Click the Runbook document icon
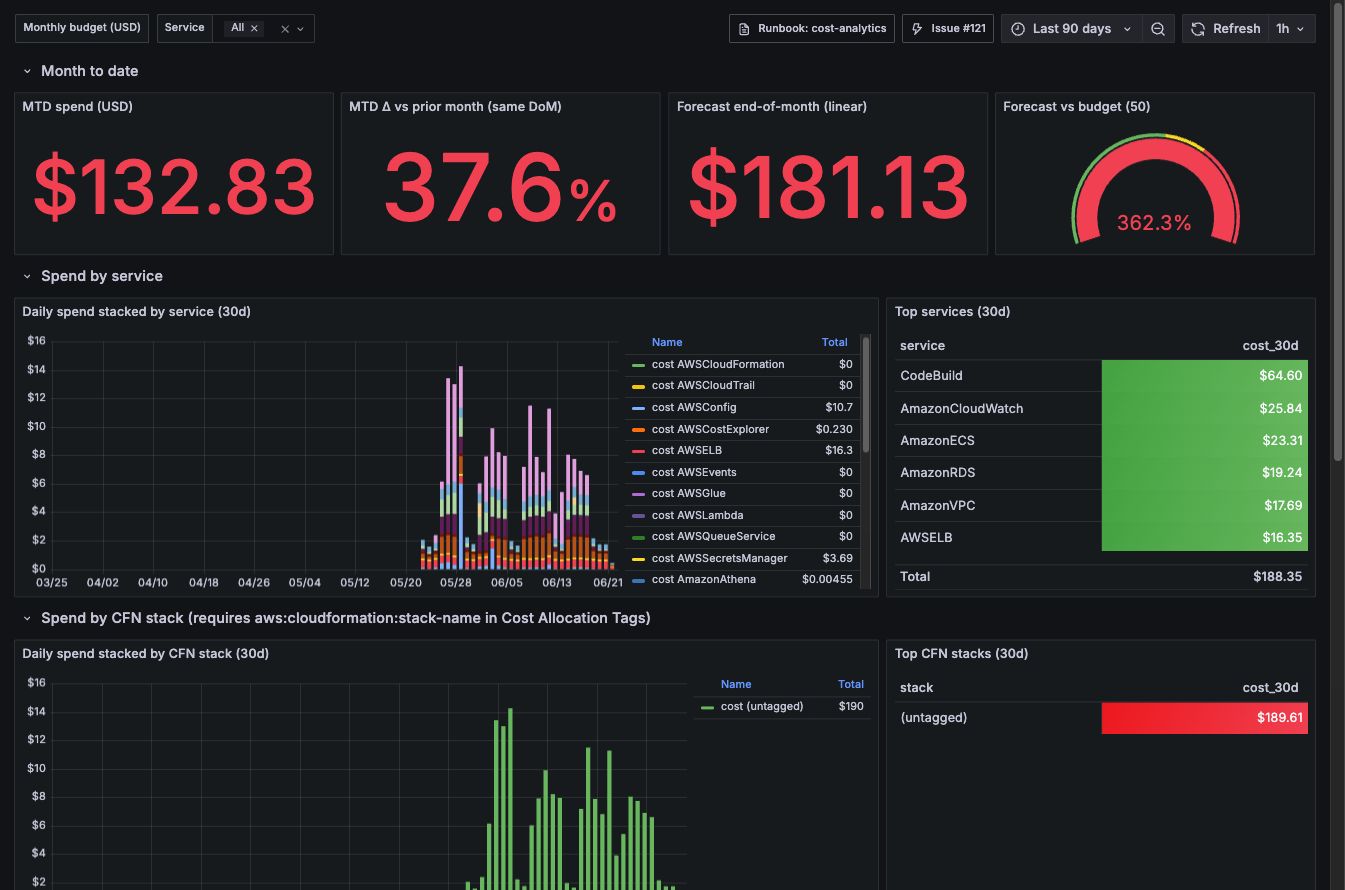 click(x=744, y=29)
